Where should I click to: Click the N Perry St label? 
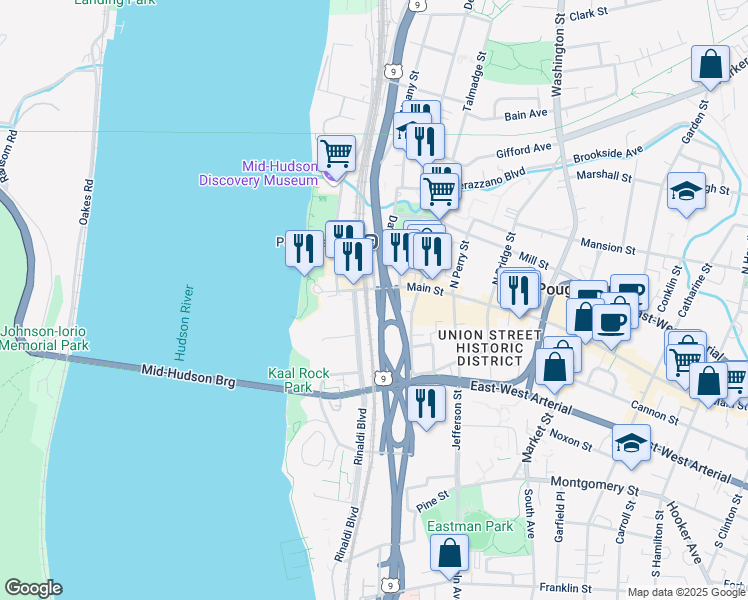(460, 264)
